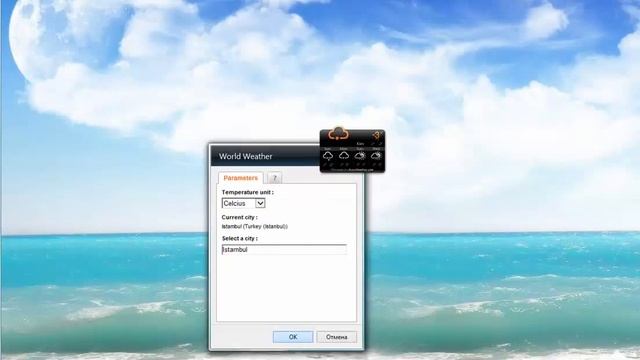Screen dimensions: 640x360
Task: Open the Temperature unit dropdown arrow
Action: [x=260, y=203]
